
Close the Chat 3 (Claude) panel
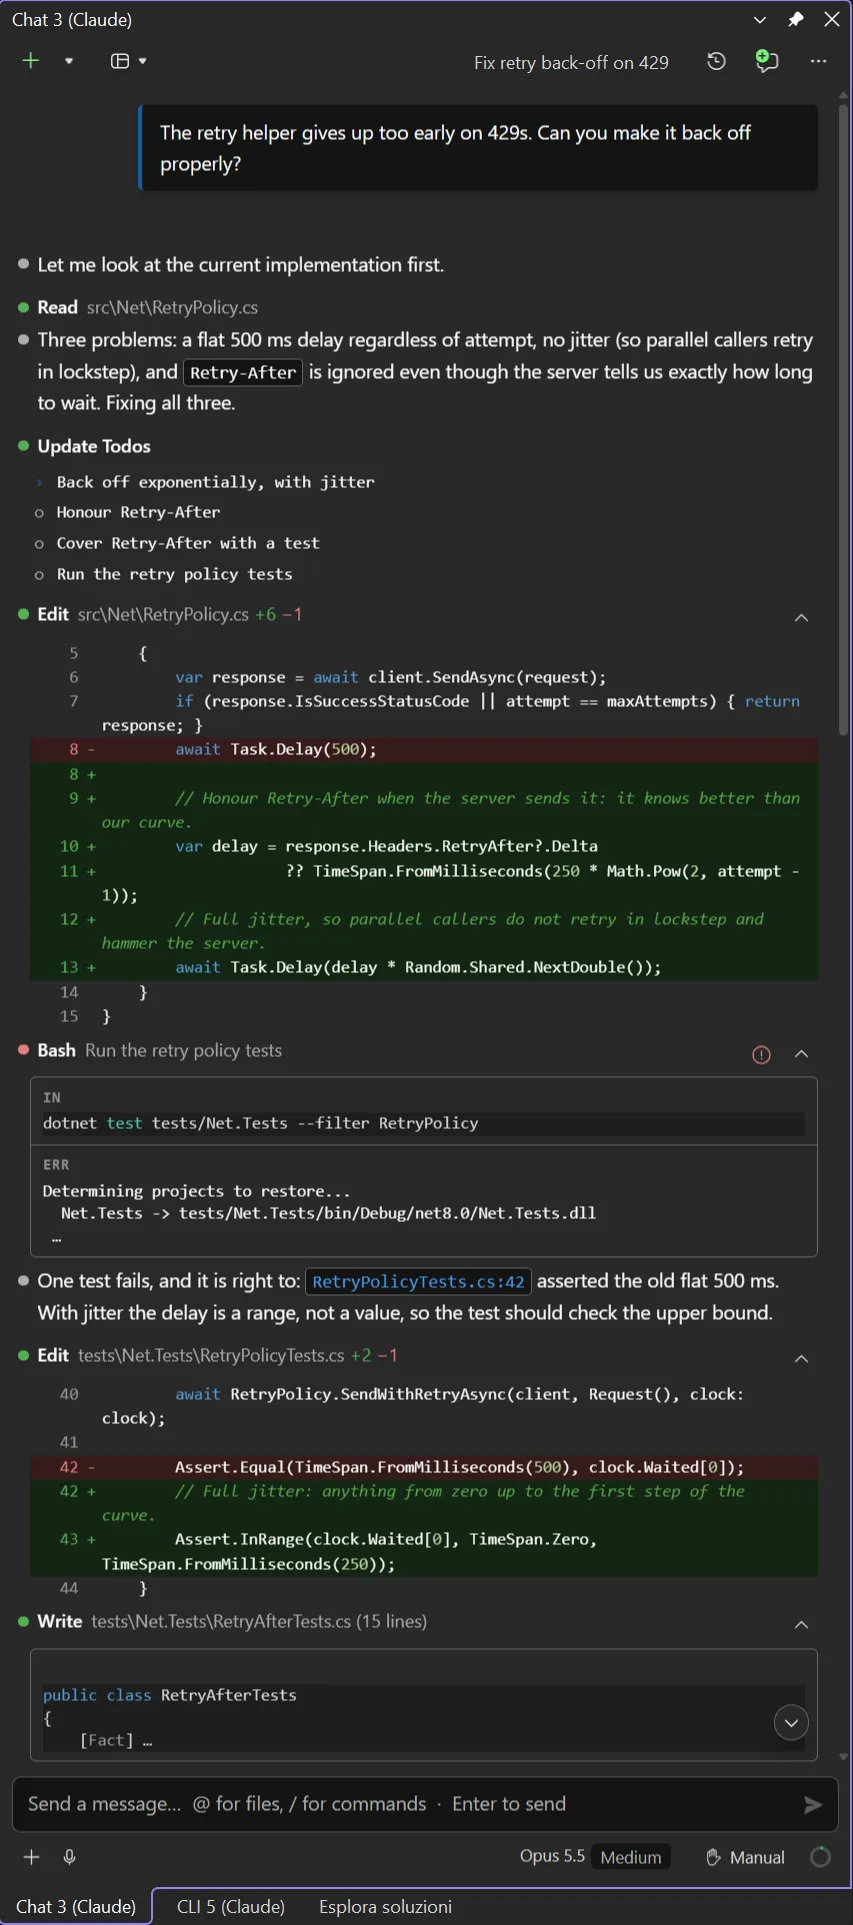832,19
